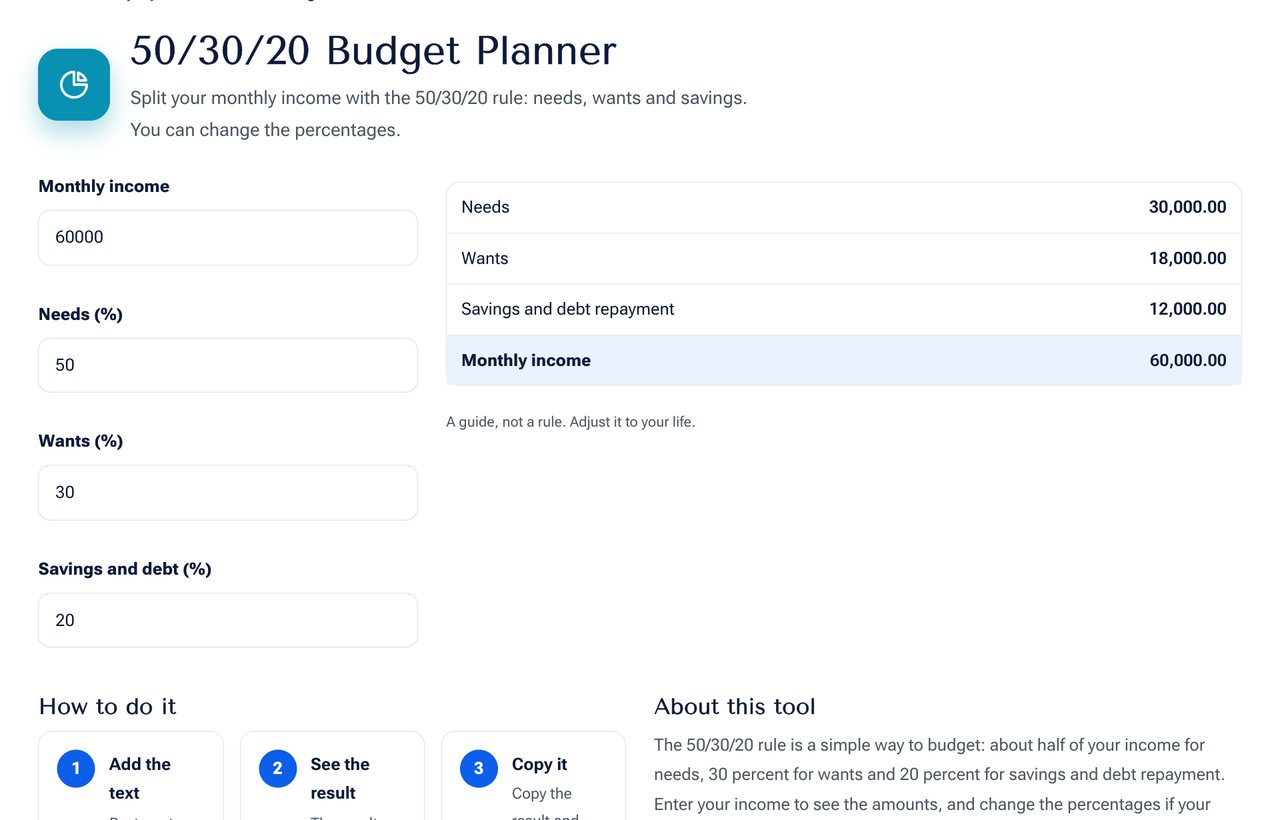The width and height of the screenshot is (1280, 820).
Task: Select the Wants (%) input field
Action: [x=228, y=493]
